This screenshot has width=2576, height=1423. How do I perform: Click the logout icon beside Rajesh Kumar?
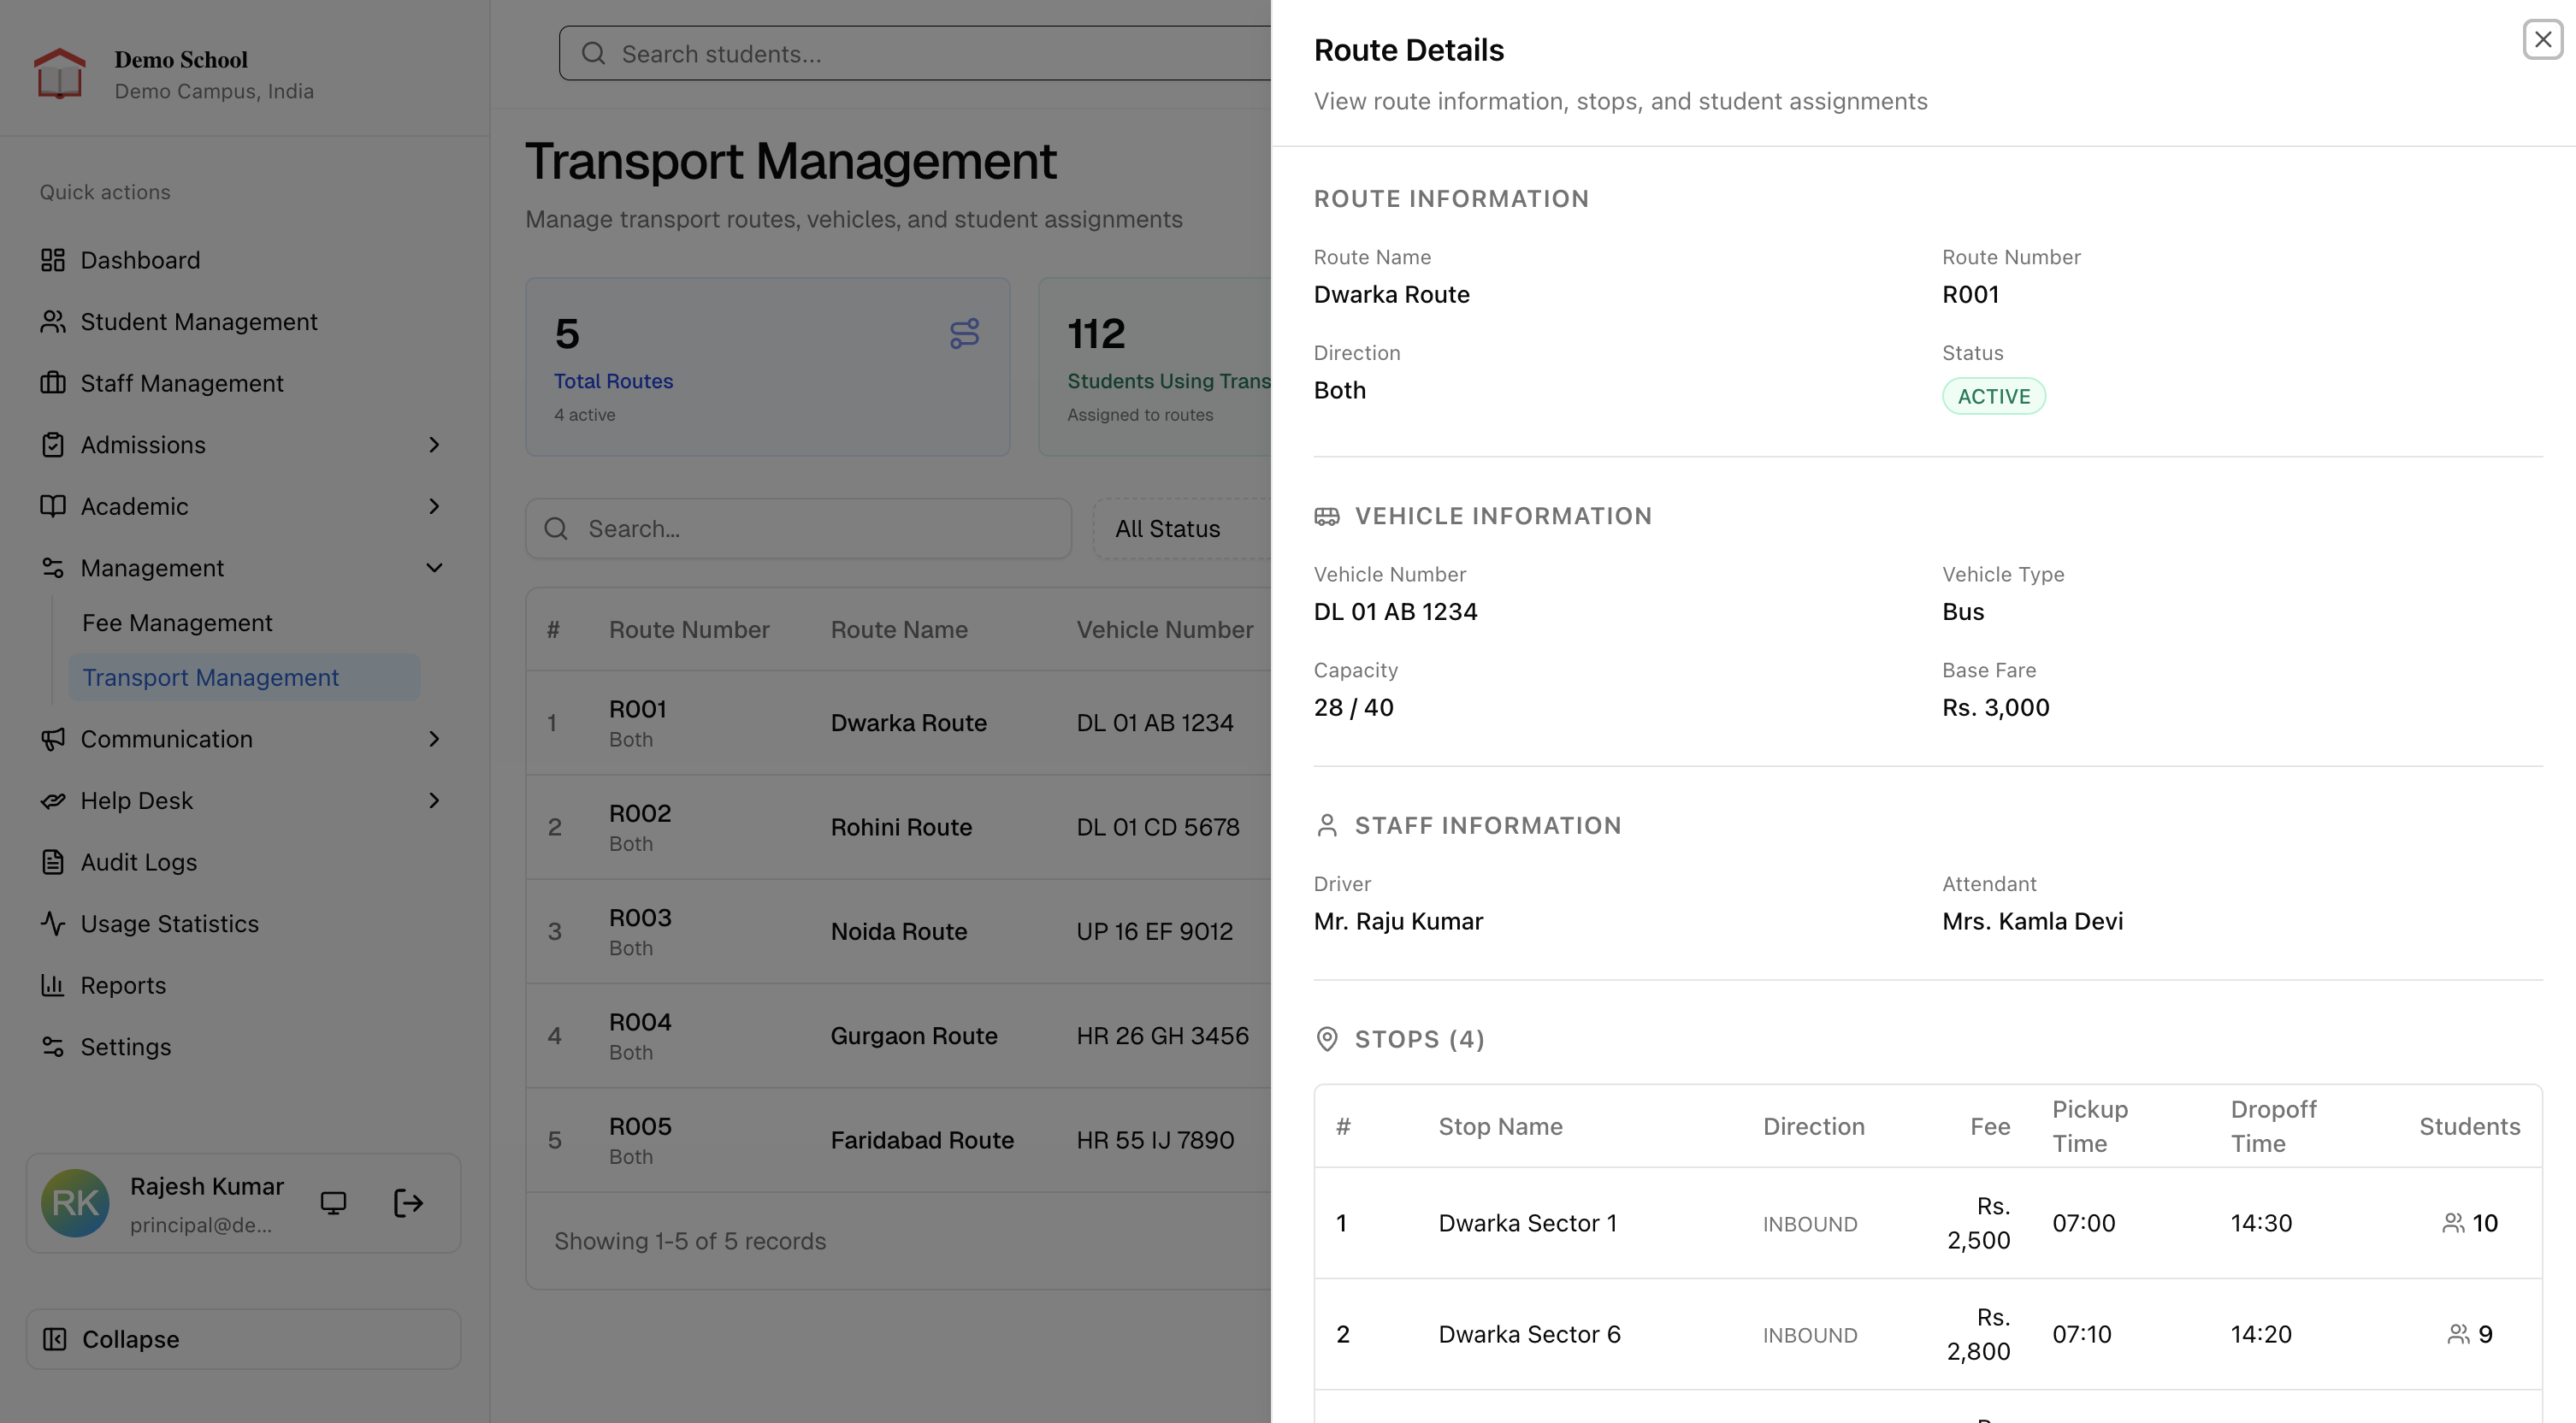[x=408, y=1203]
